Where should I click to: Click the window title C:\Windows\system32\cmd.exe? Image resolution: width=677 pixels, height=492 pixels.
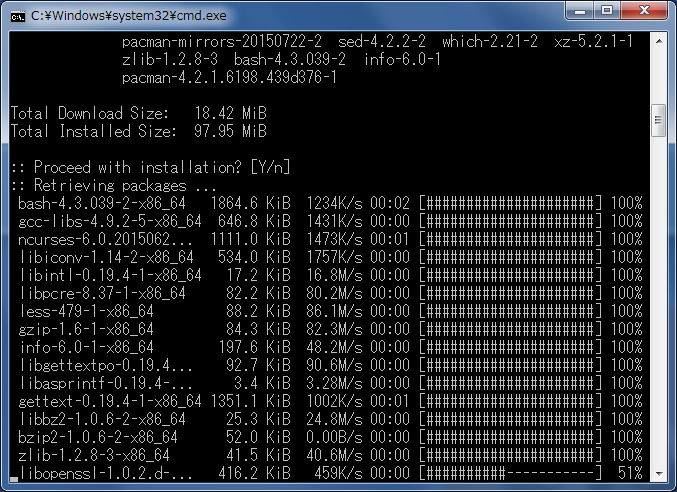(129, 16)
